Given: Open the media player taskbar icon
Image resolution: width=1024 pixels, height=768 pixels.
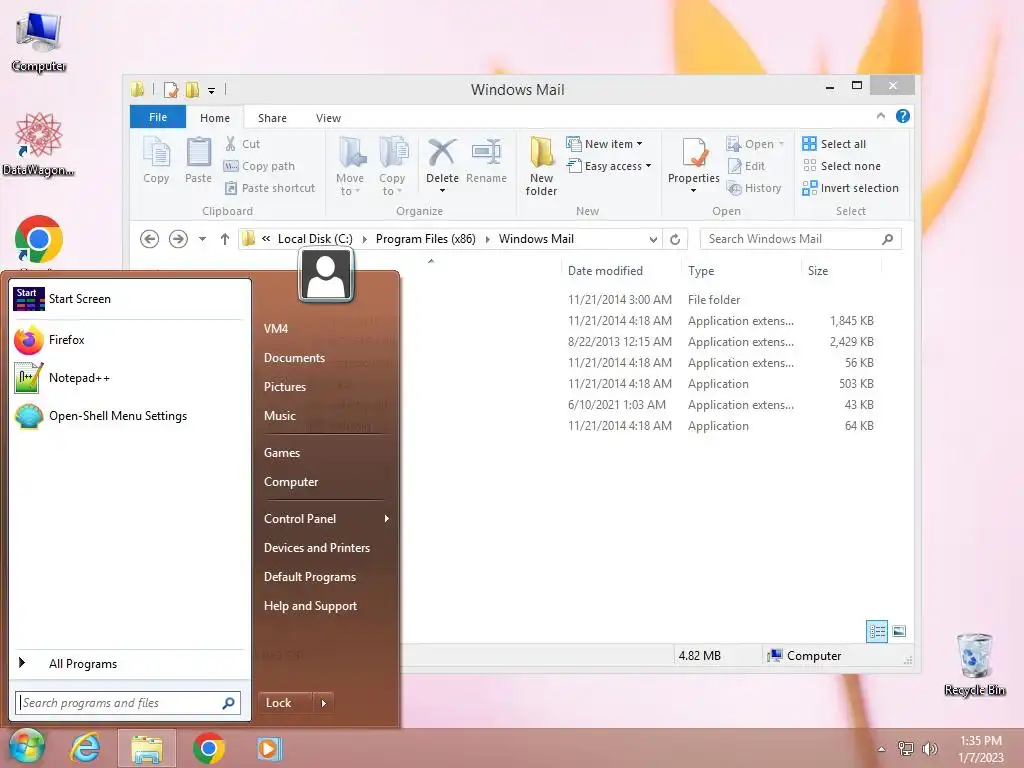Looking at the screenshot, I should click(x=269, y=748).
